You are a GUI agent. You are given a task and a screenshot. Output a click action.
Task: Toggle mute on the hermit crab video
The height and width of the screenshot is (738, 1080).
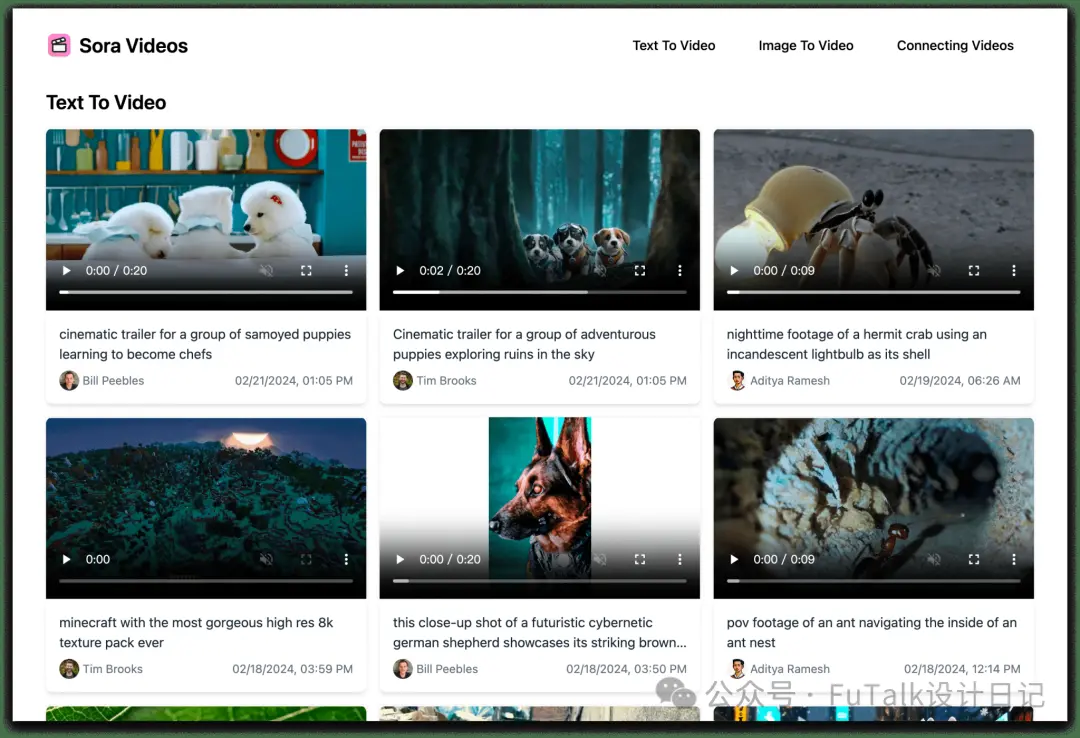pos(934,271)
